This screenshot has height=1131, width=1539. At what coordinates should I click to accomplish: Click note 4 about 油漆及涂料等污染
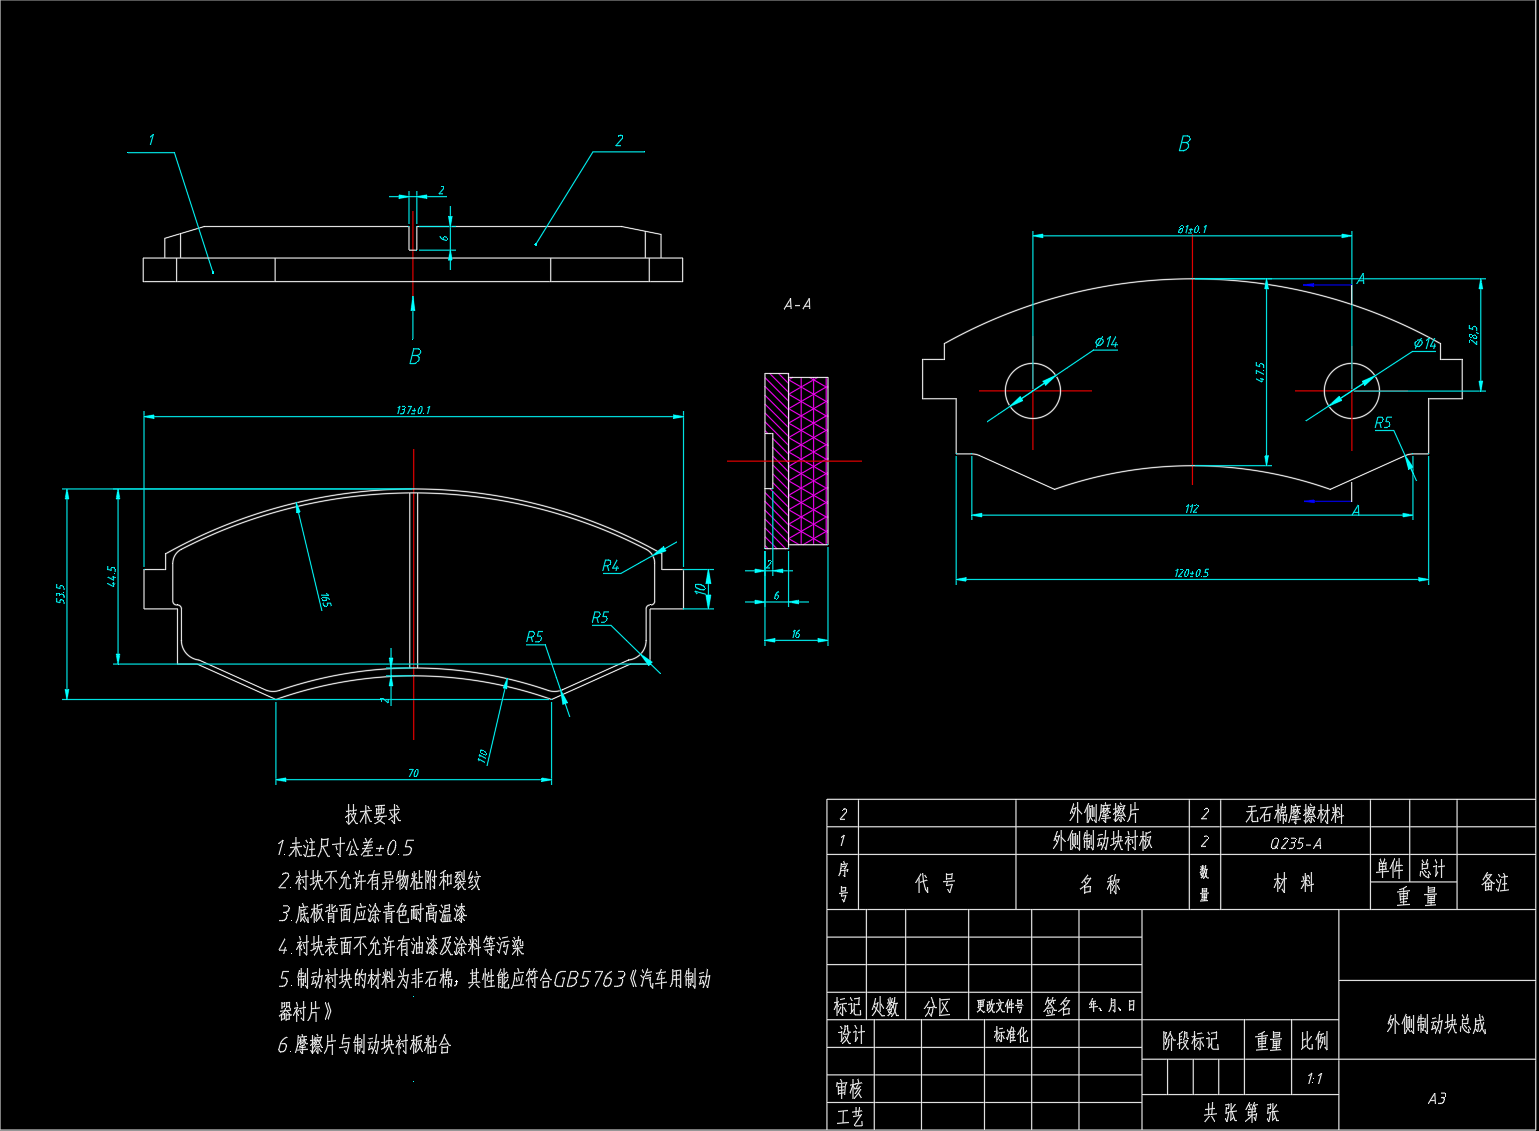click(x=401, y=946)
